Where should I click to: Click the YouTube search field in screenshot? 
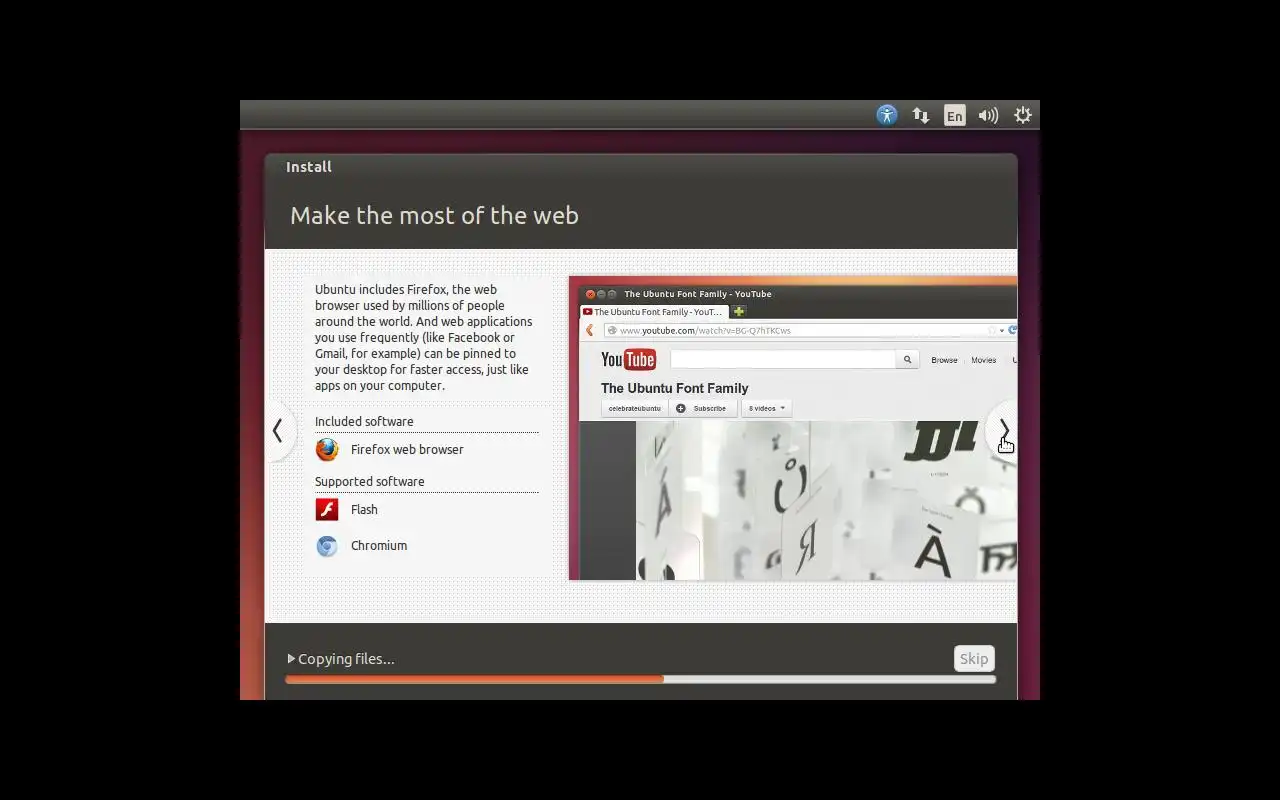click(783, 360)
